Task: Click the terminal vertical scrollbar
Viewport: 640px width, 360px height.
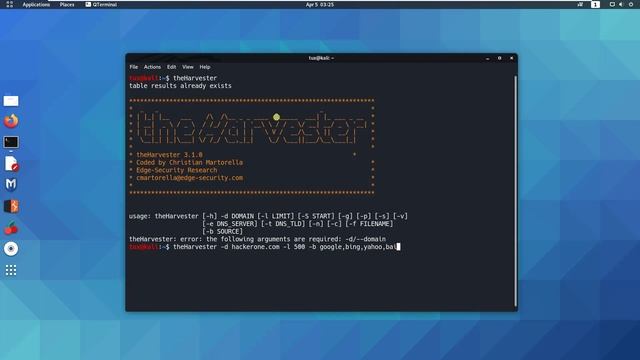Action: [x=516, y=191]
